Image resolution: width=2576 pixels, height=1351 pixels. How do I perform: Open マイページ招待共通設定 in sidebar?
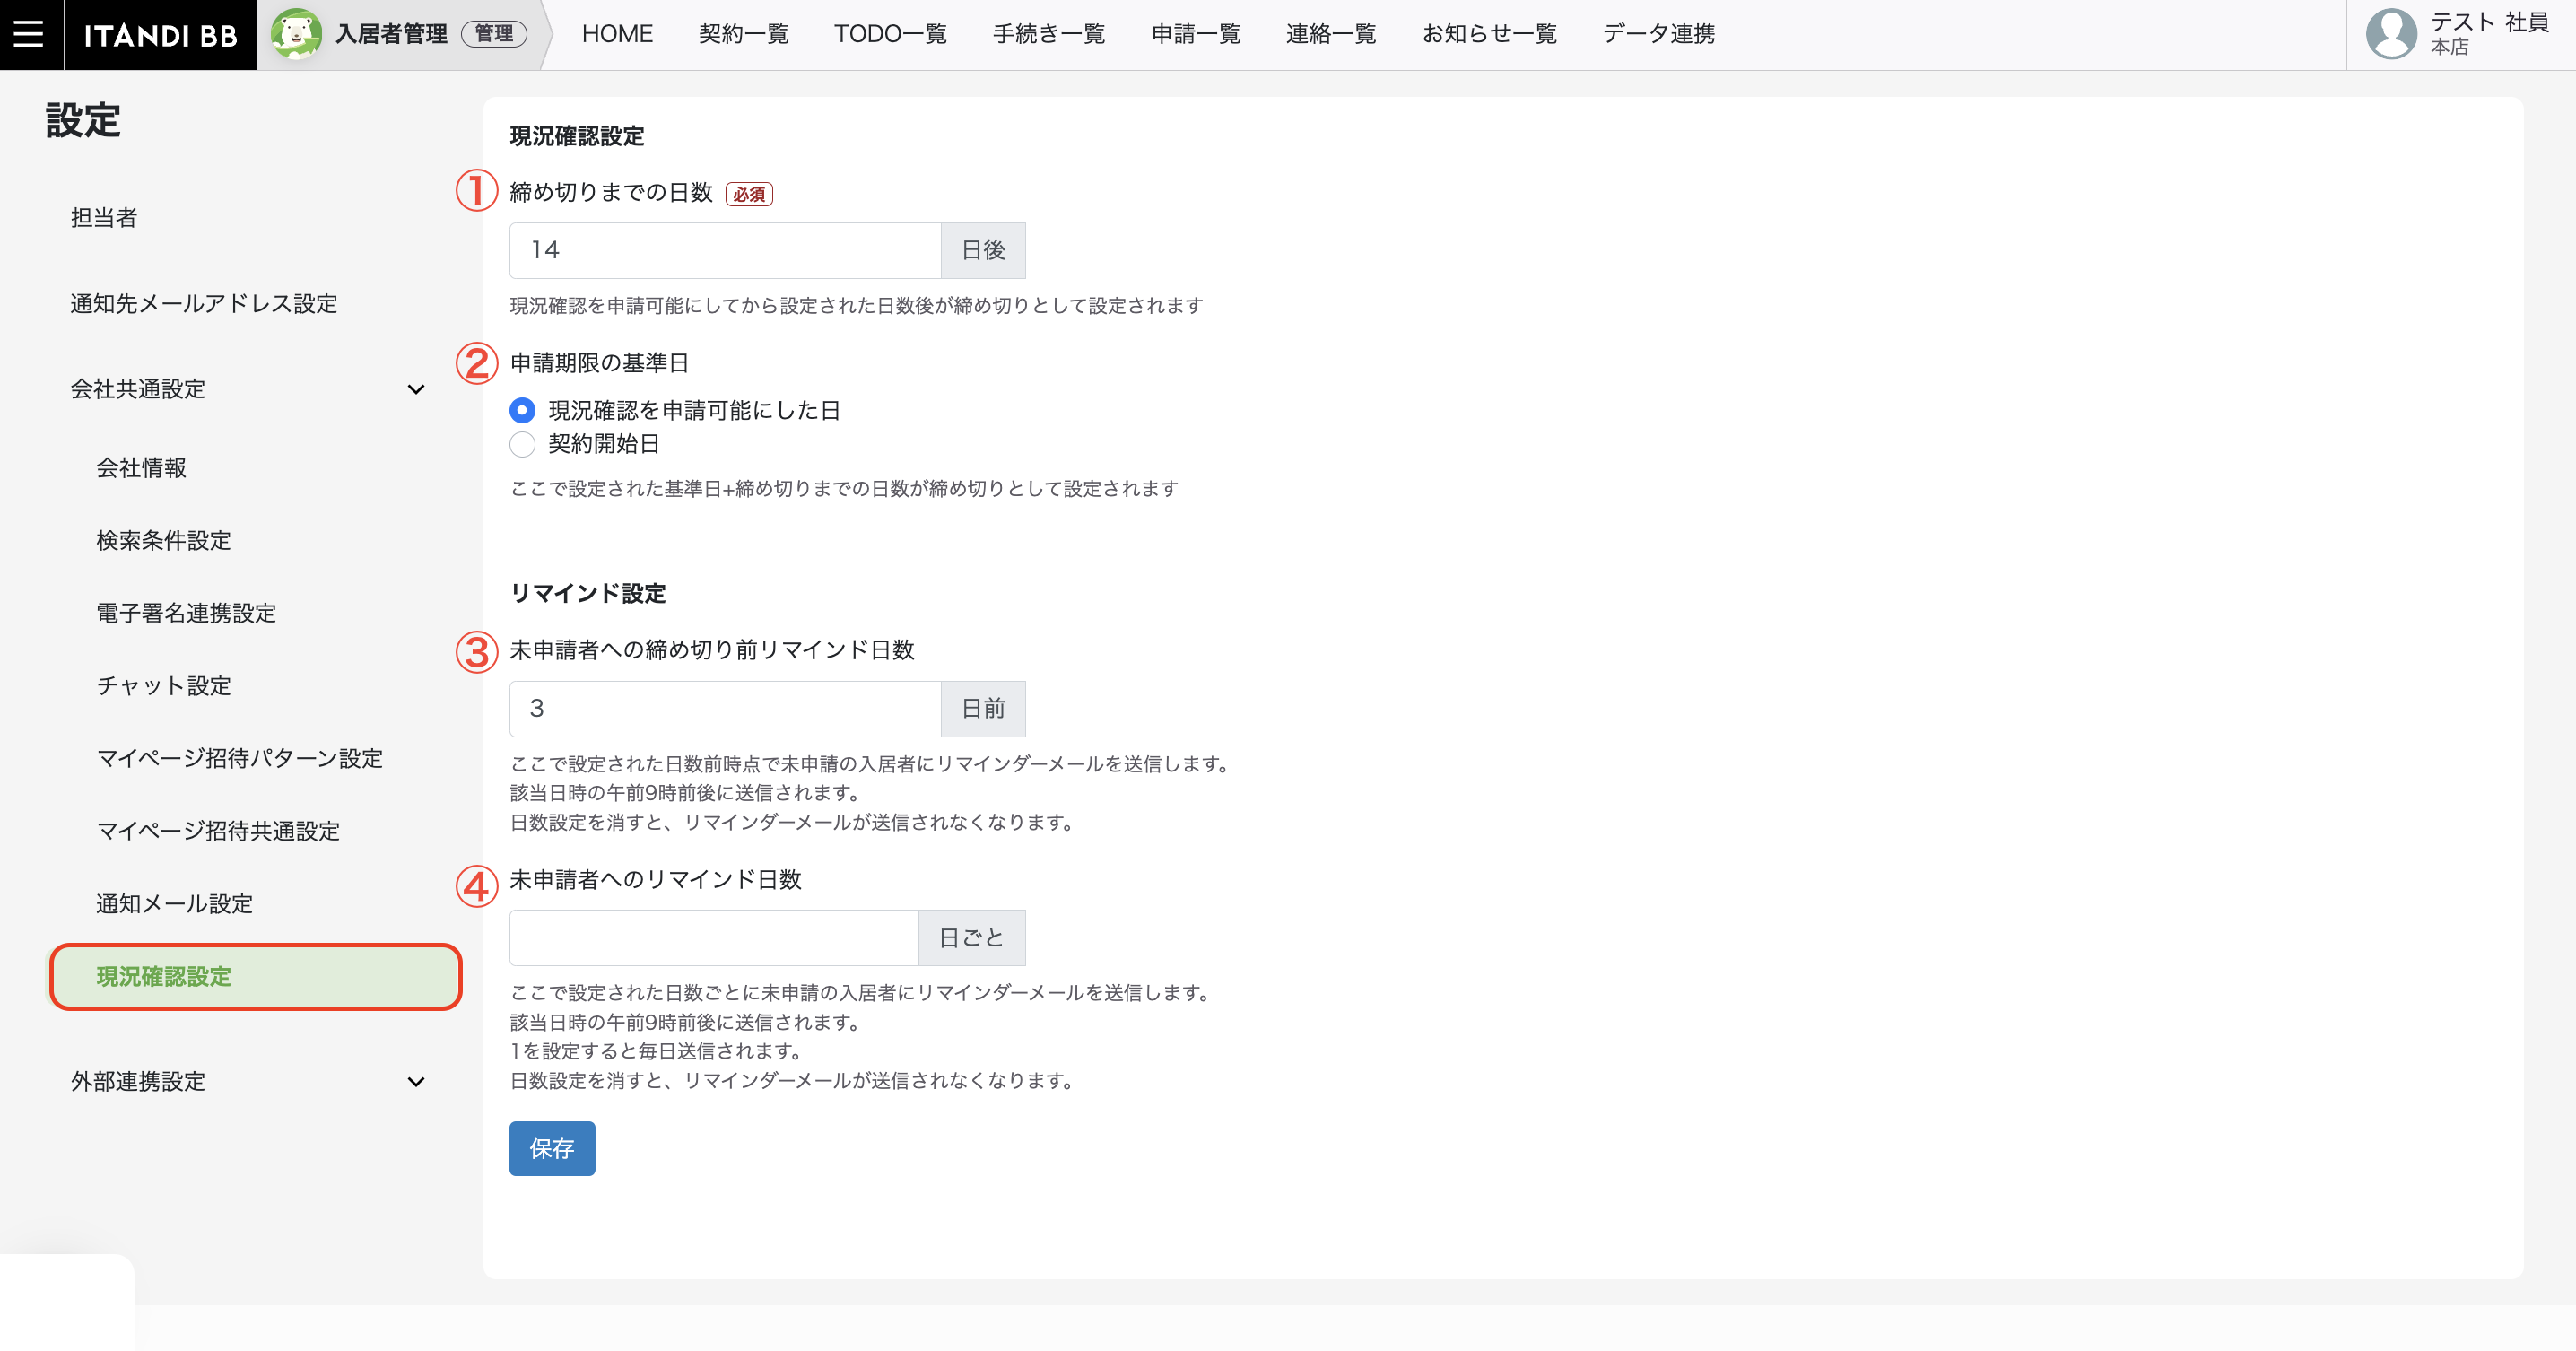(218, 832)
